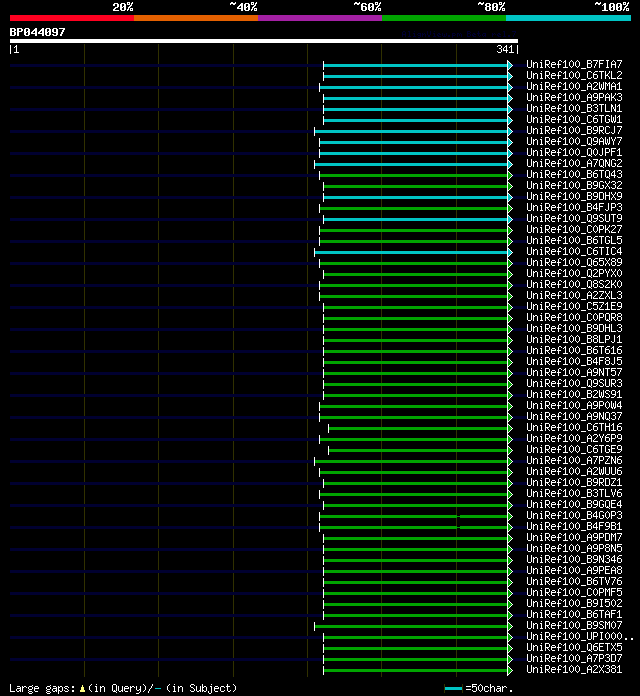The image size is (640, 696).
Task: Select the UniRef100_B6TGL5 label
Action: [574, 240]
